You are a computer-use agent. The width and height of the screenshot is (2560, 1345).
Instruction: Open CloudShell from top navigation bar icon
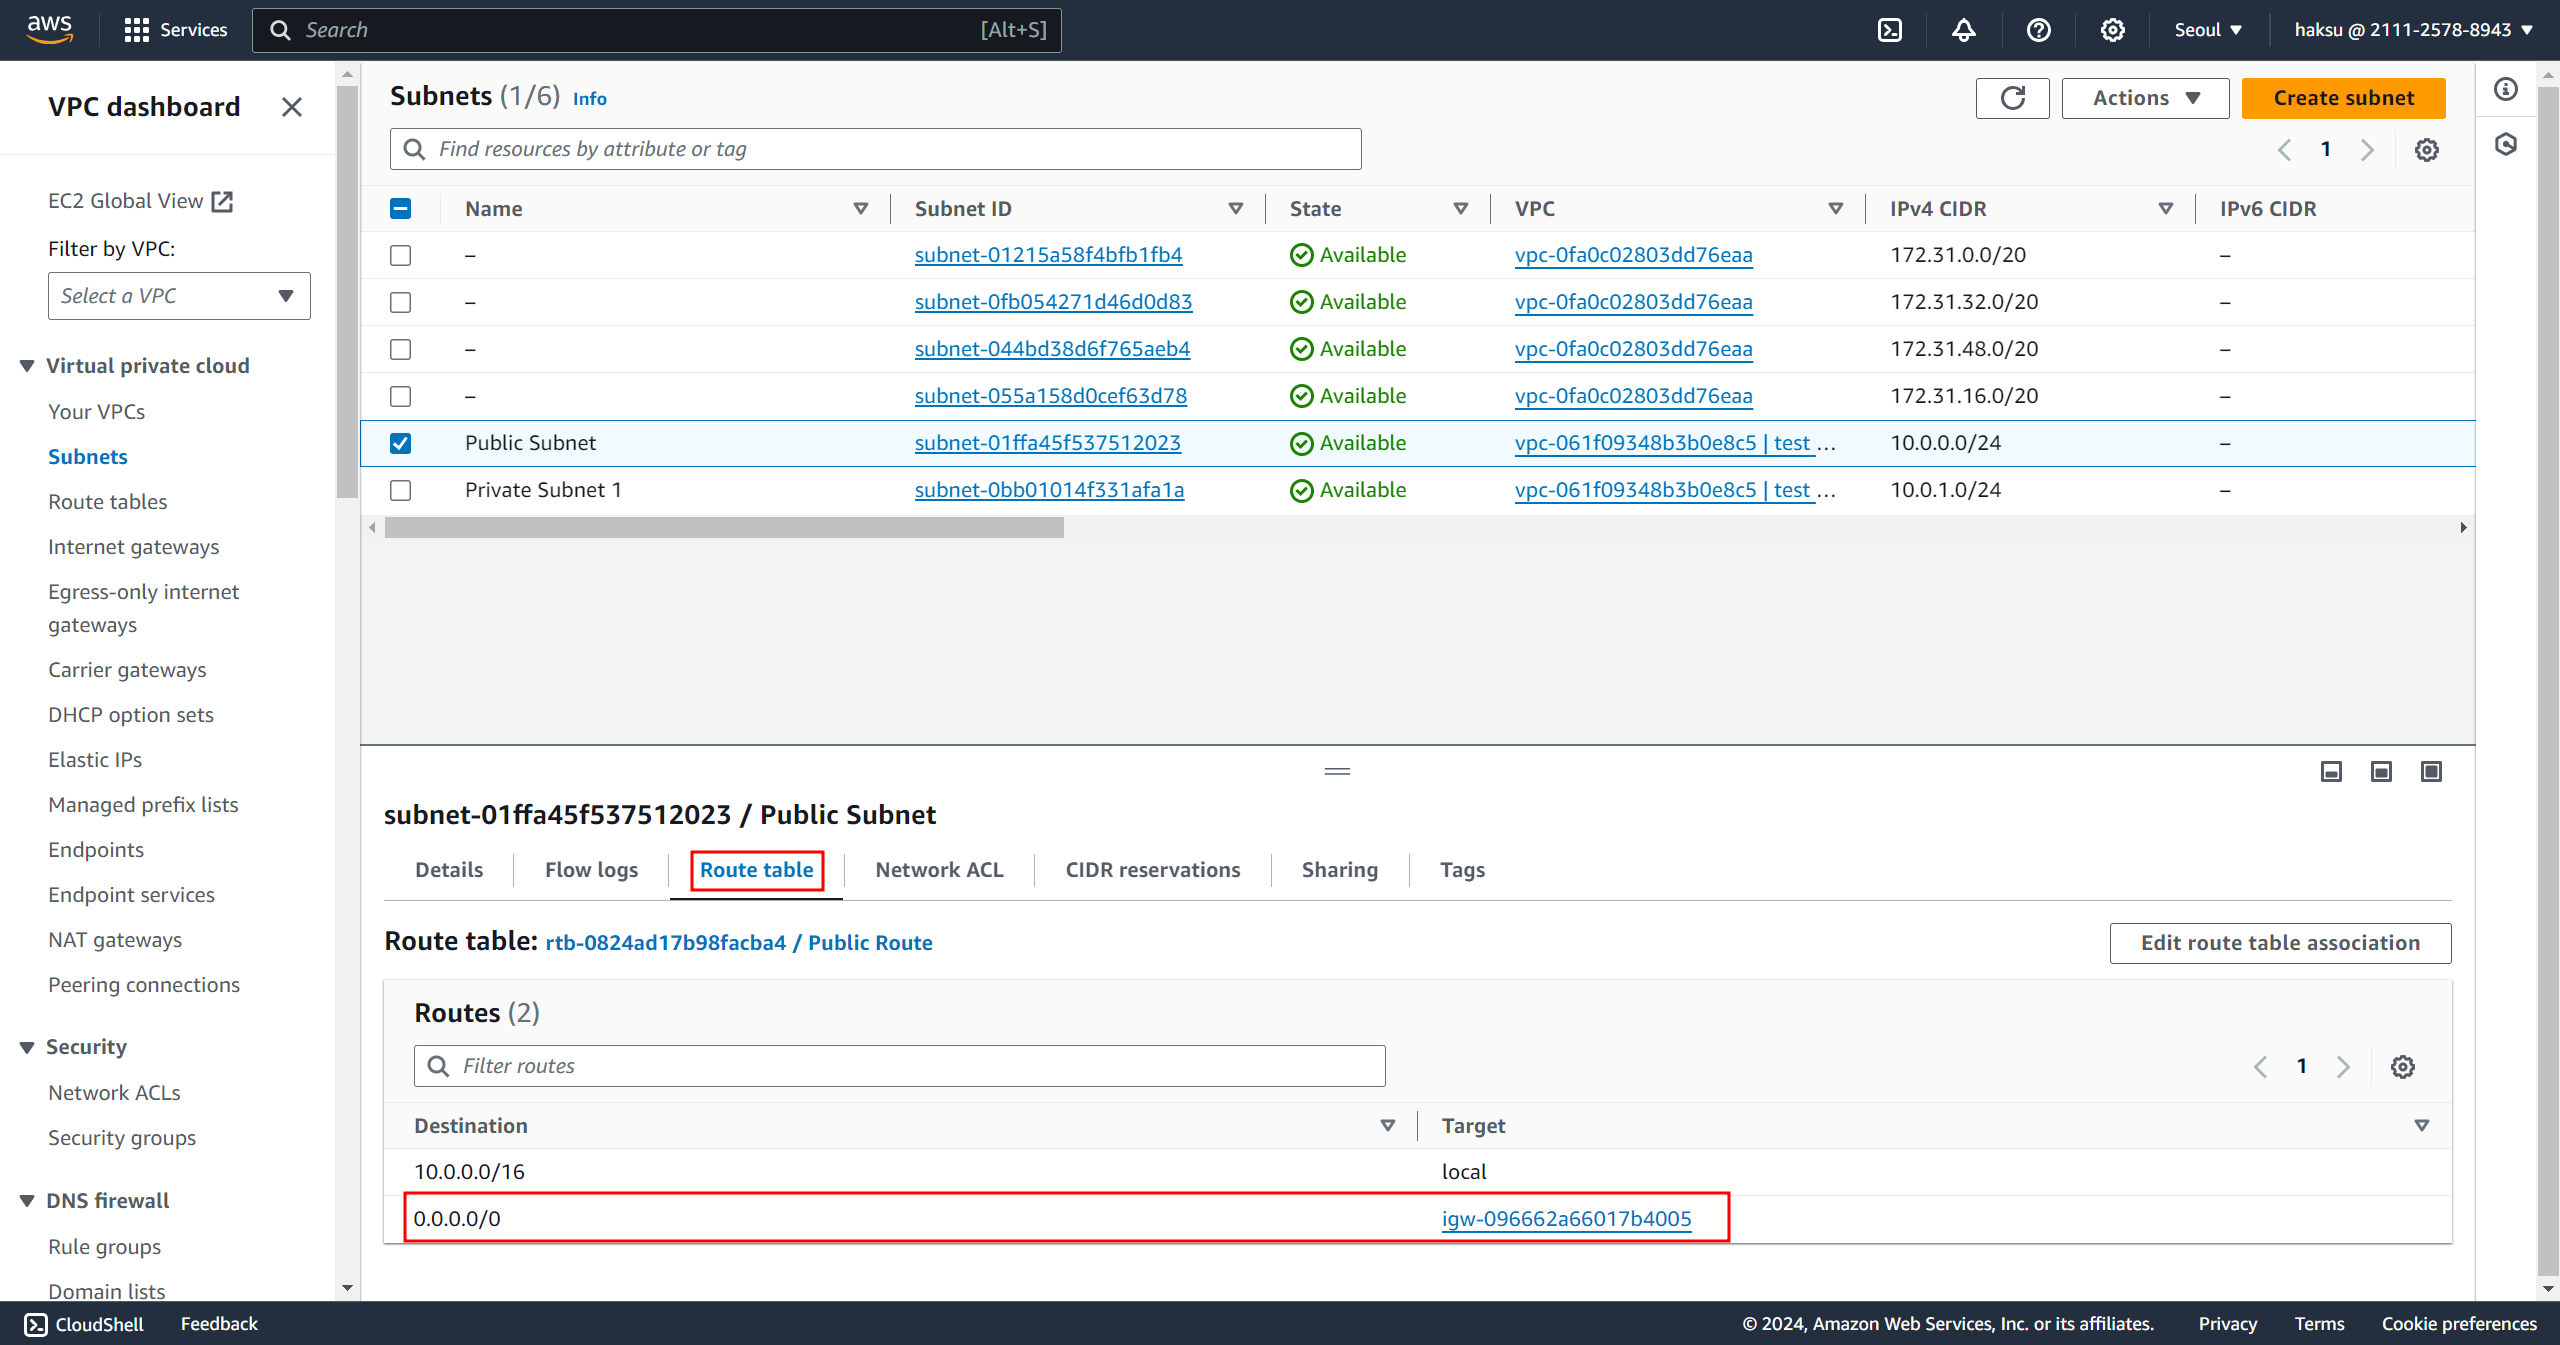pos(1890,30)
